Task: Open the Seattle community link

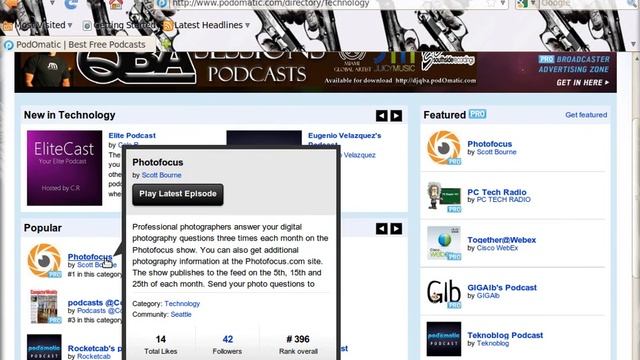Action: [x=181, y=314]
